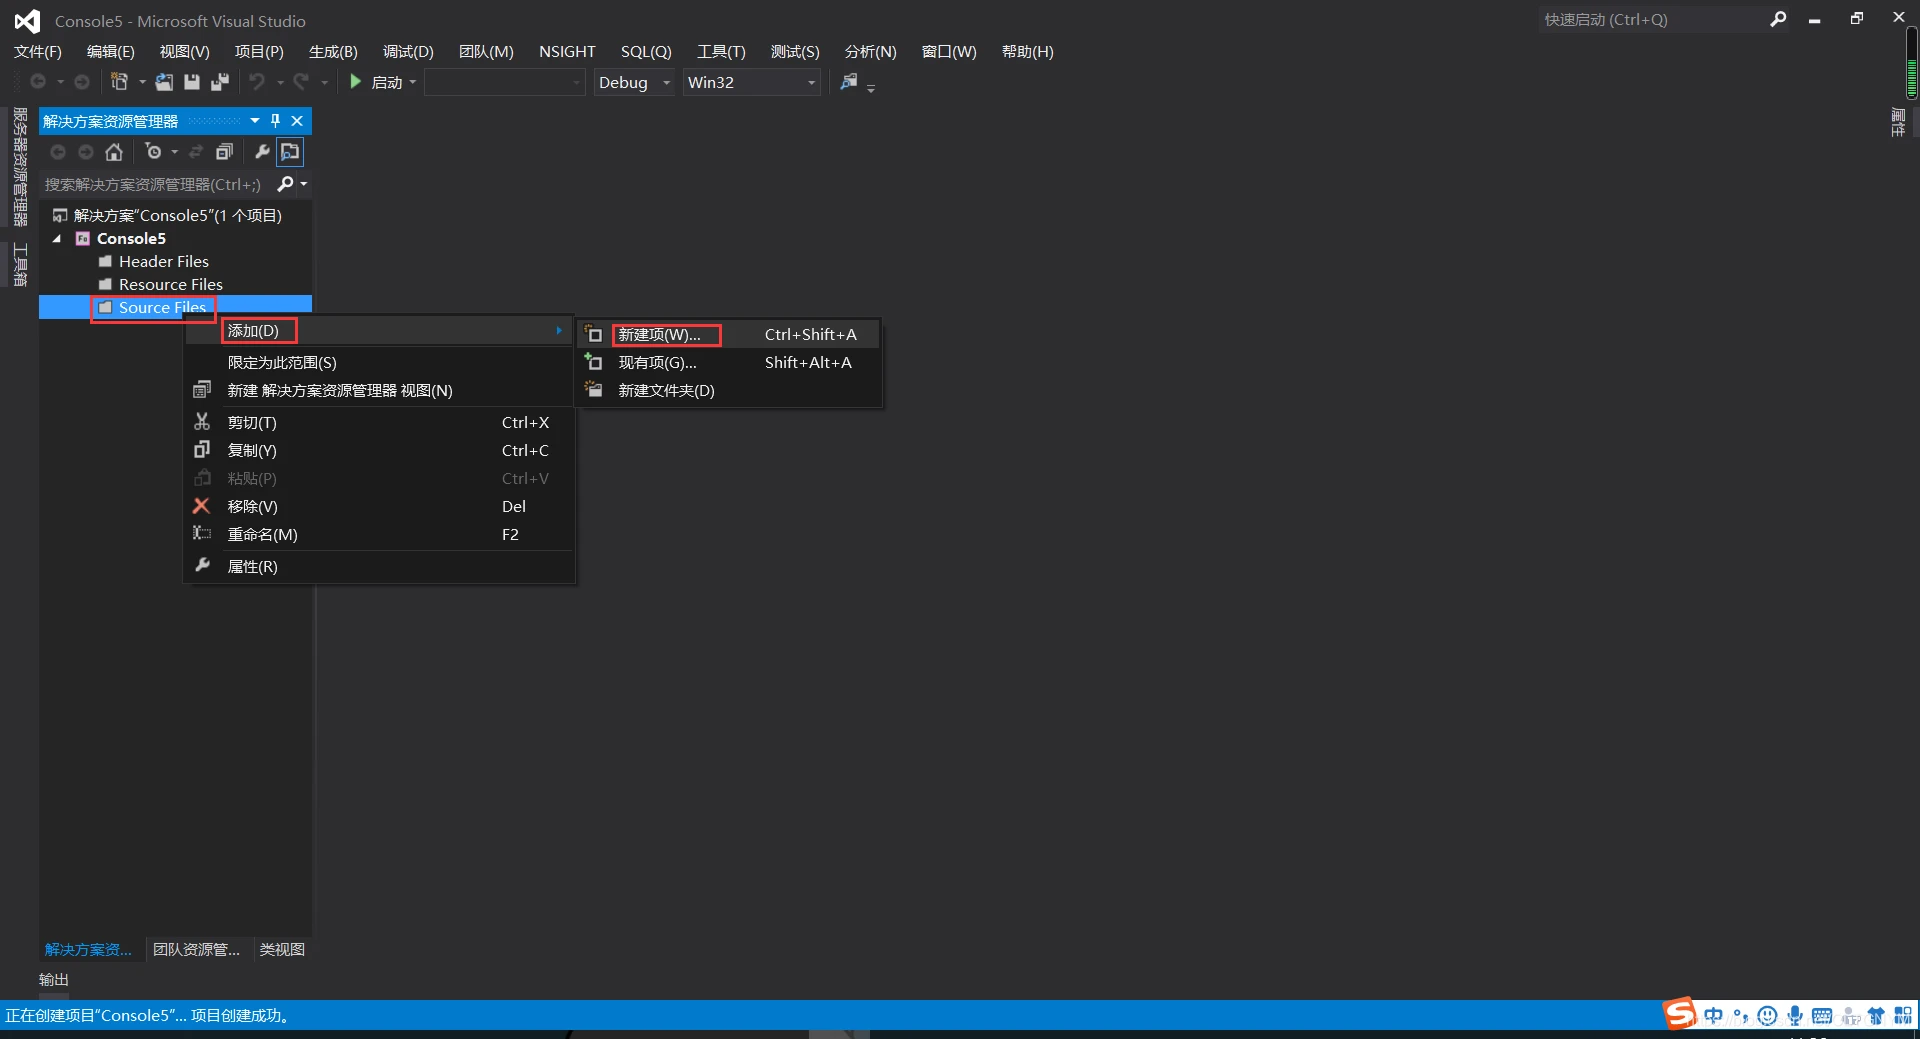The image size is (1920, 1039).
Task: Choose 添加(D) in the context menu
Action: pyautogui.click(x=379, y=330)
